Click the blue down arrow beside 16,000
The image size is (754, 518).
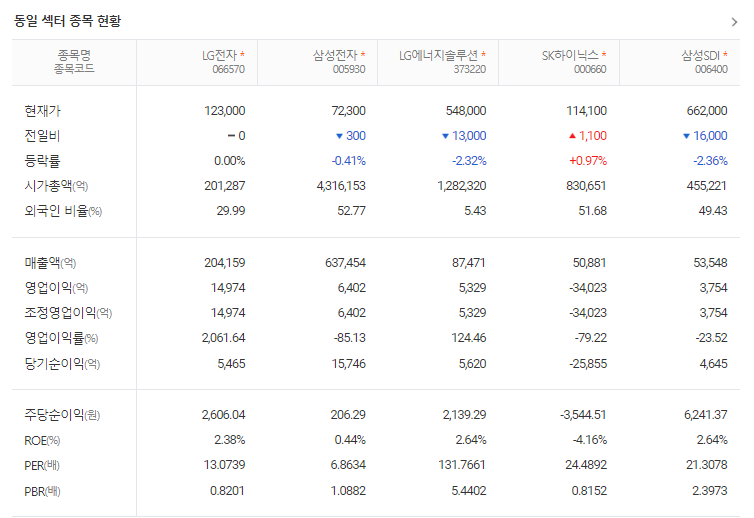[687, 137]
